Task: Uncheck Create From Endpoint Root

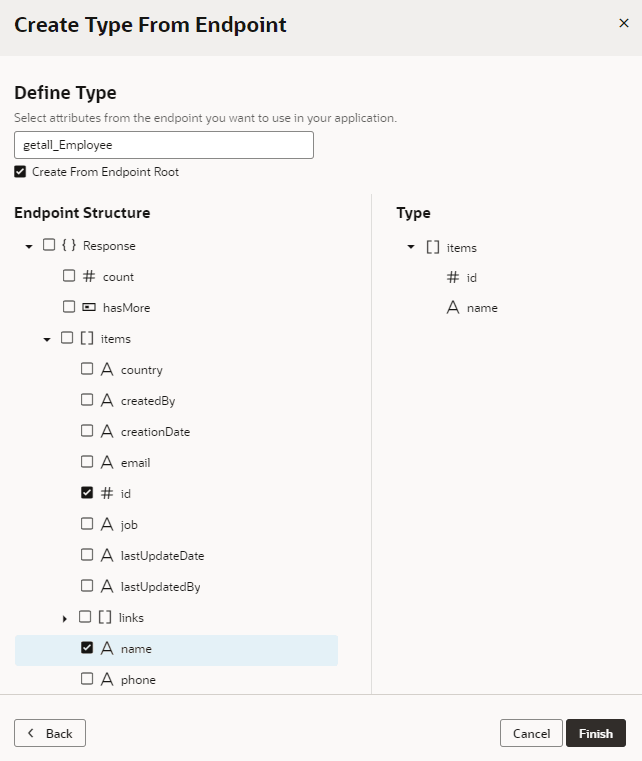Action: (x=20, y=172)
